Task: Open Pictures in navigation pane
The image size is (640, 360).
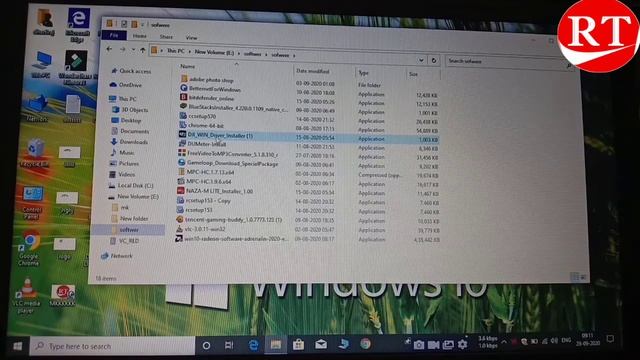Action: click(x=124, y=163)
